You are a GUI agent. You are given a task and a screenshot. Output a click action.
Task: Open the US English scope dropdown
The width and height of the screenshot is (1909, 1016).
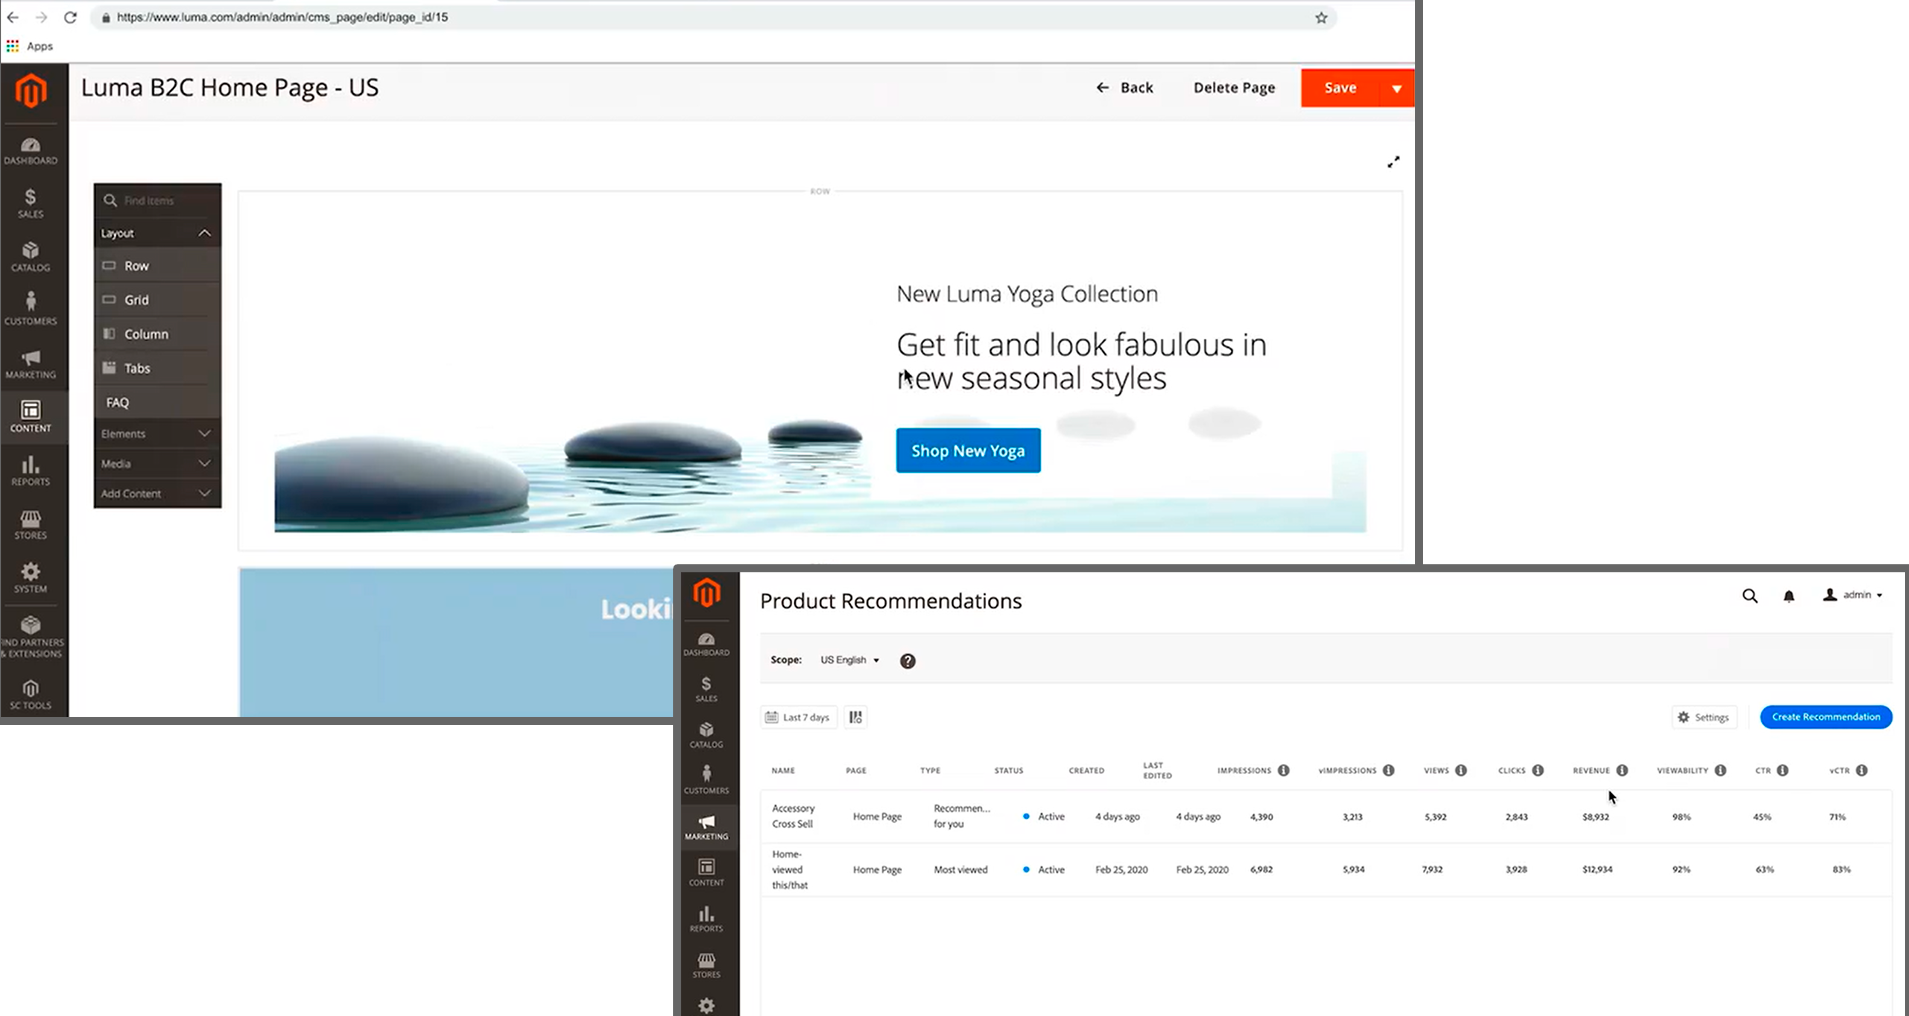[850, 660]
